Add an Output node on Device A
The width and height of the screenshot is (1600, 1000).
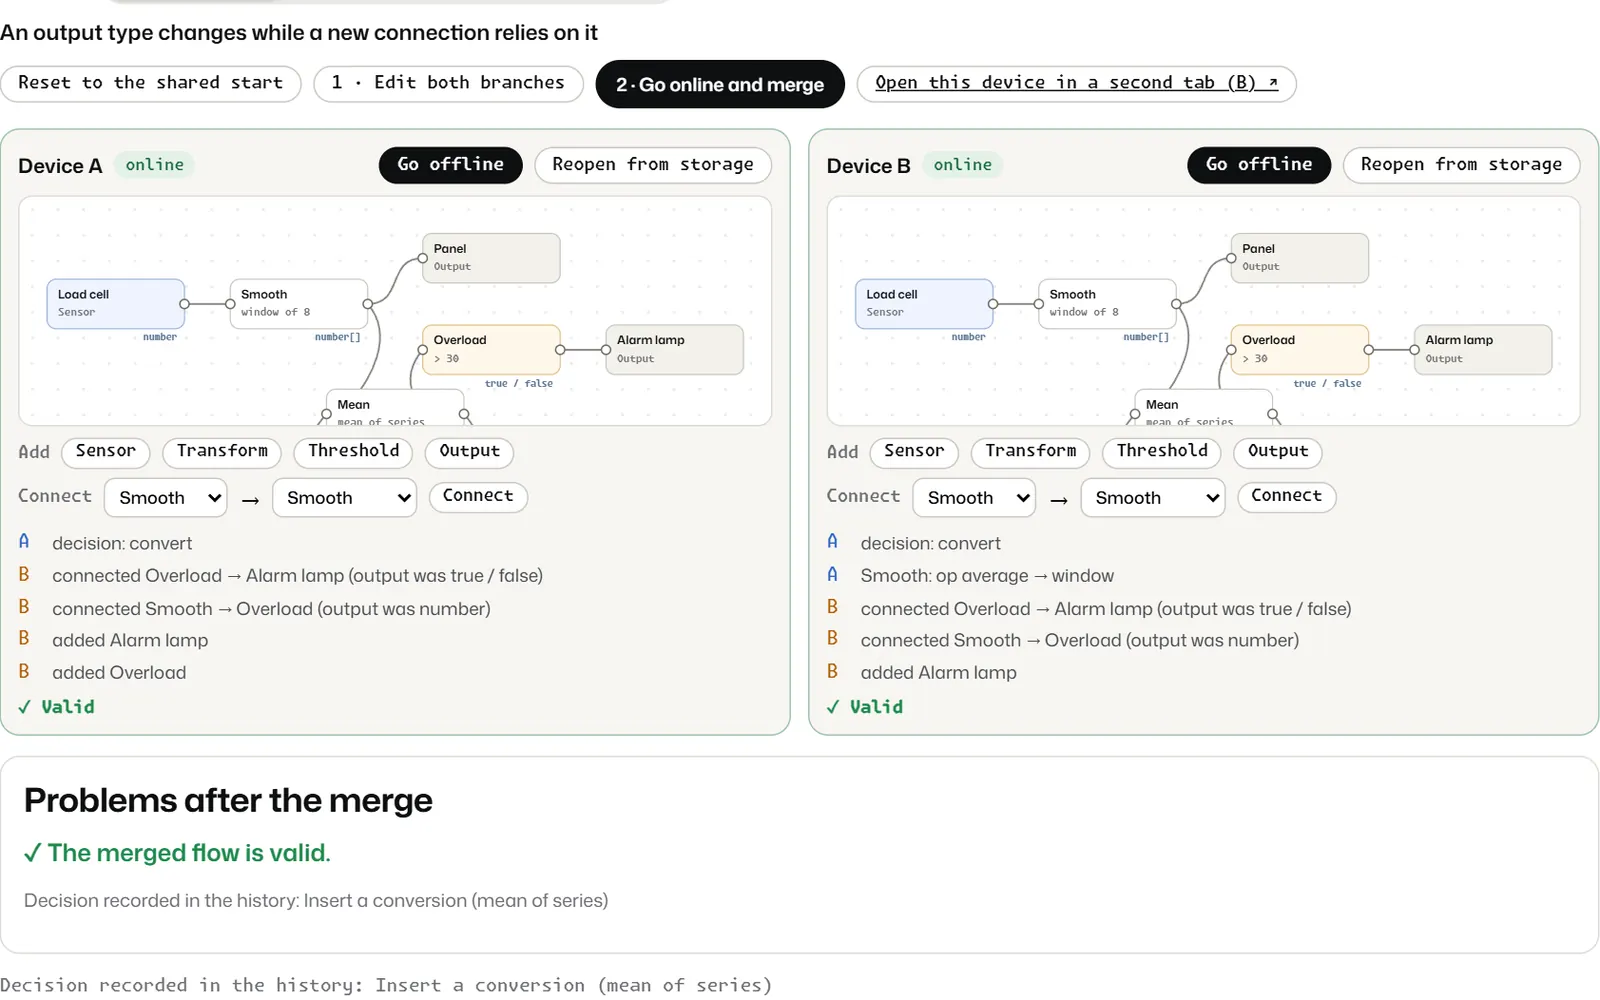(x=469, y=452)
